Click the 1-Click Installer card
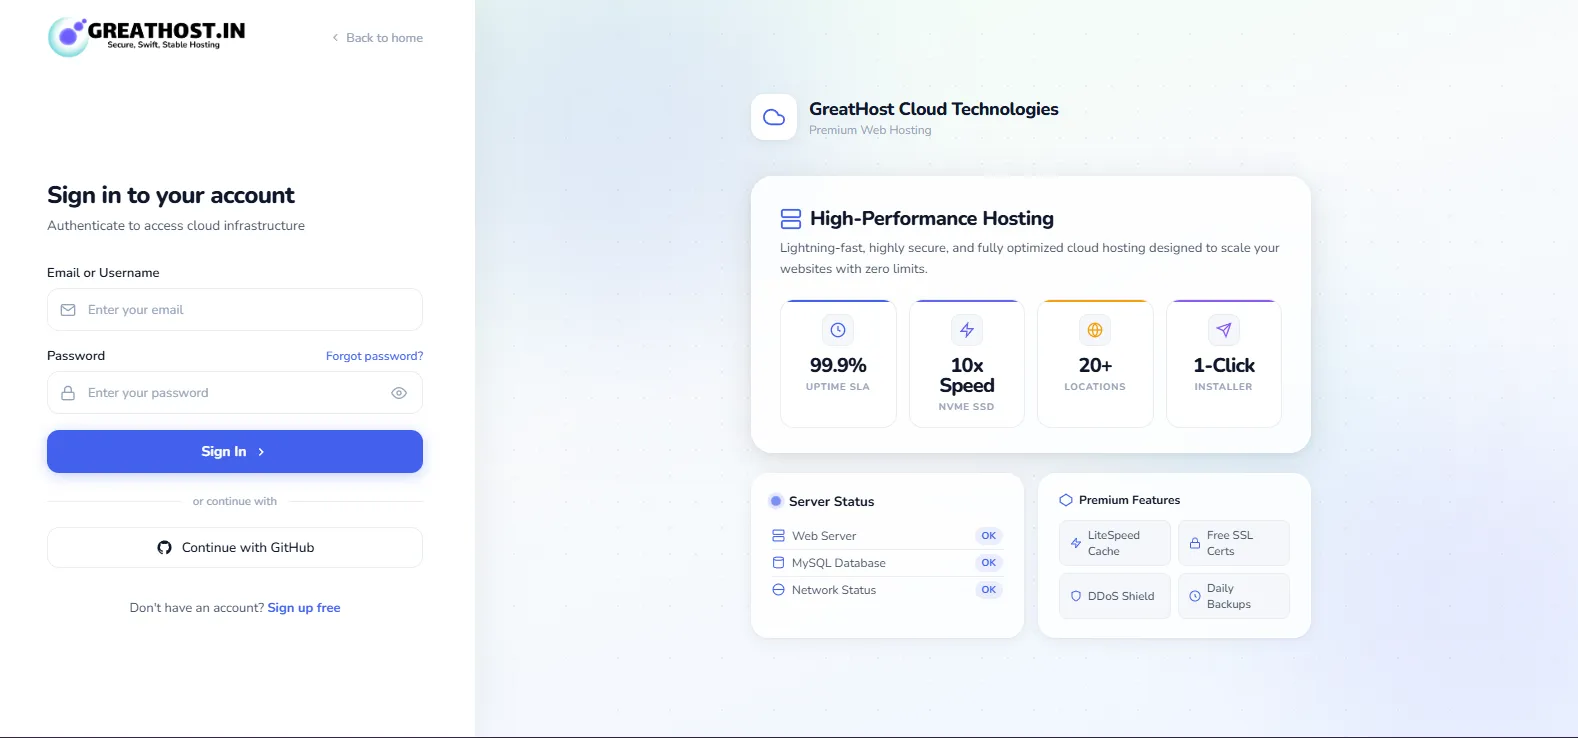The height and width of the screenshot is (738, 1578). tap(1224, 364)
